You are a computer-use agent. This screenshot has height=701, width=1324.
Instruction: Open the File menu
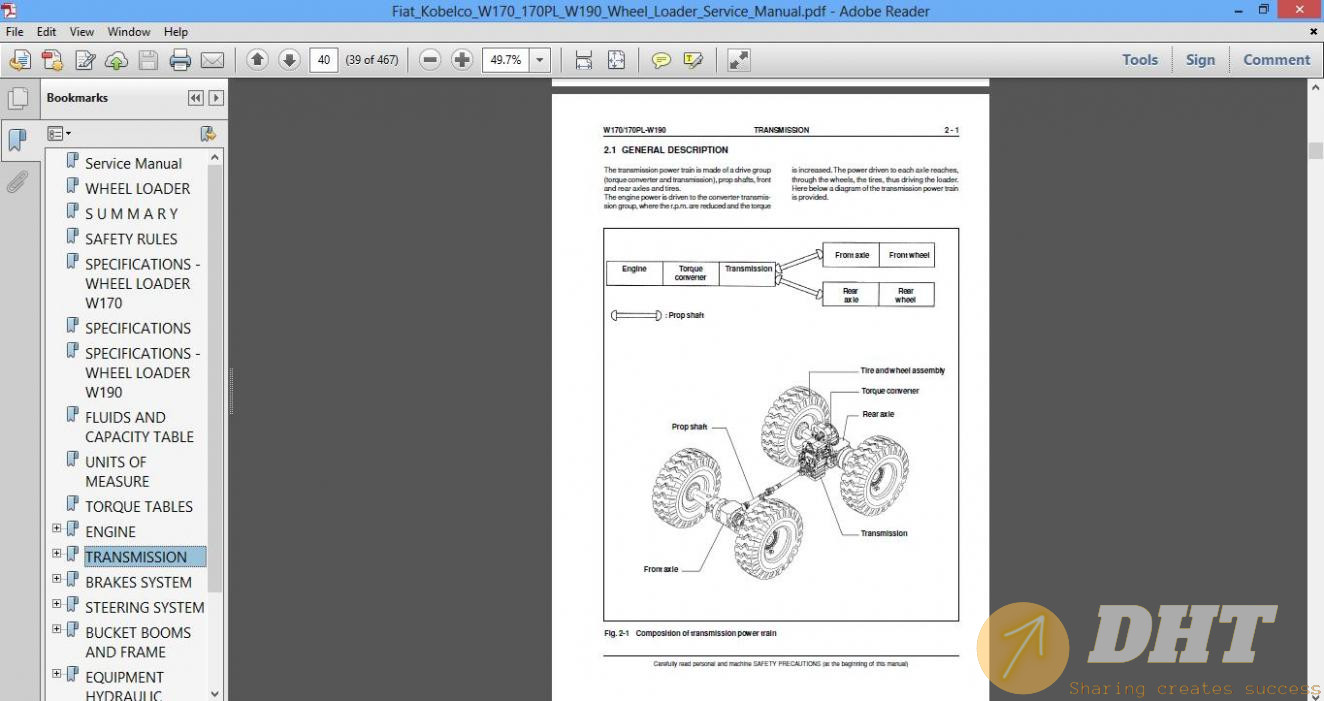click(15, 32)
